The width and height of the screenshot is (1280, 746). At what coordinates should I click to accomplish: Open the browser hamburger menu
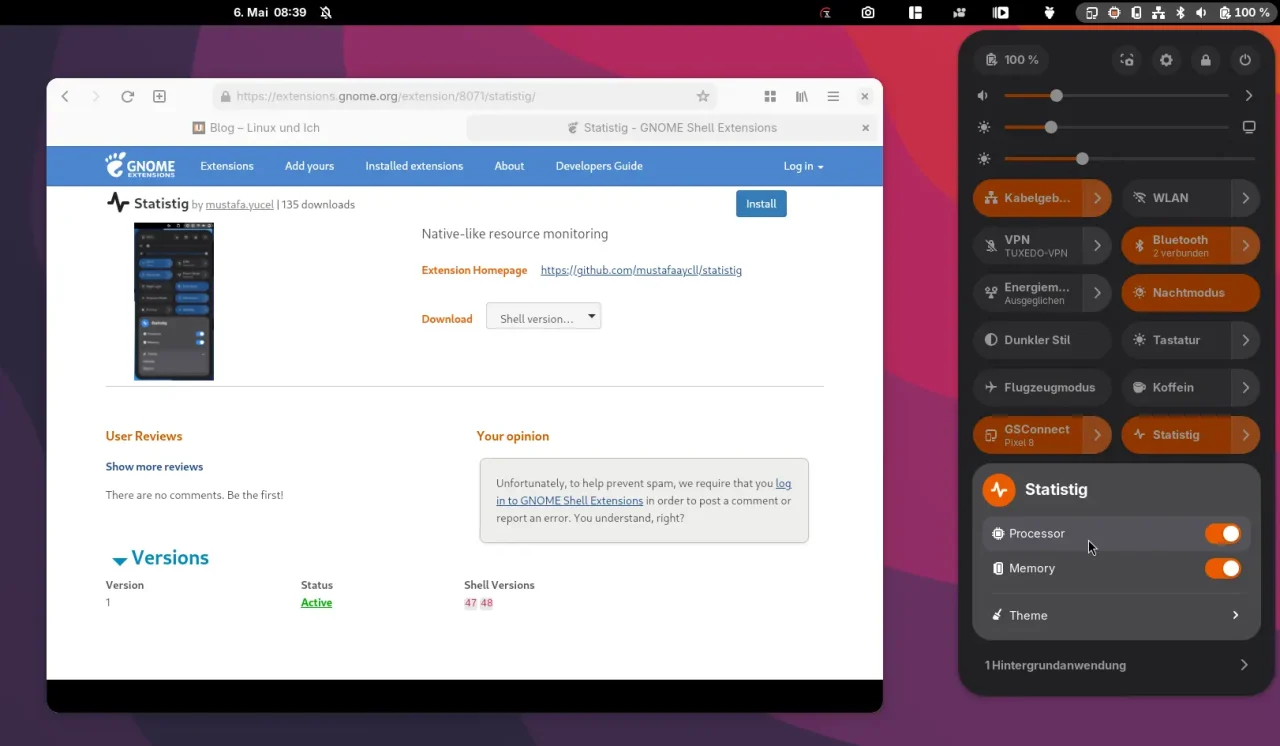click(x=833, y=97)
